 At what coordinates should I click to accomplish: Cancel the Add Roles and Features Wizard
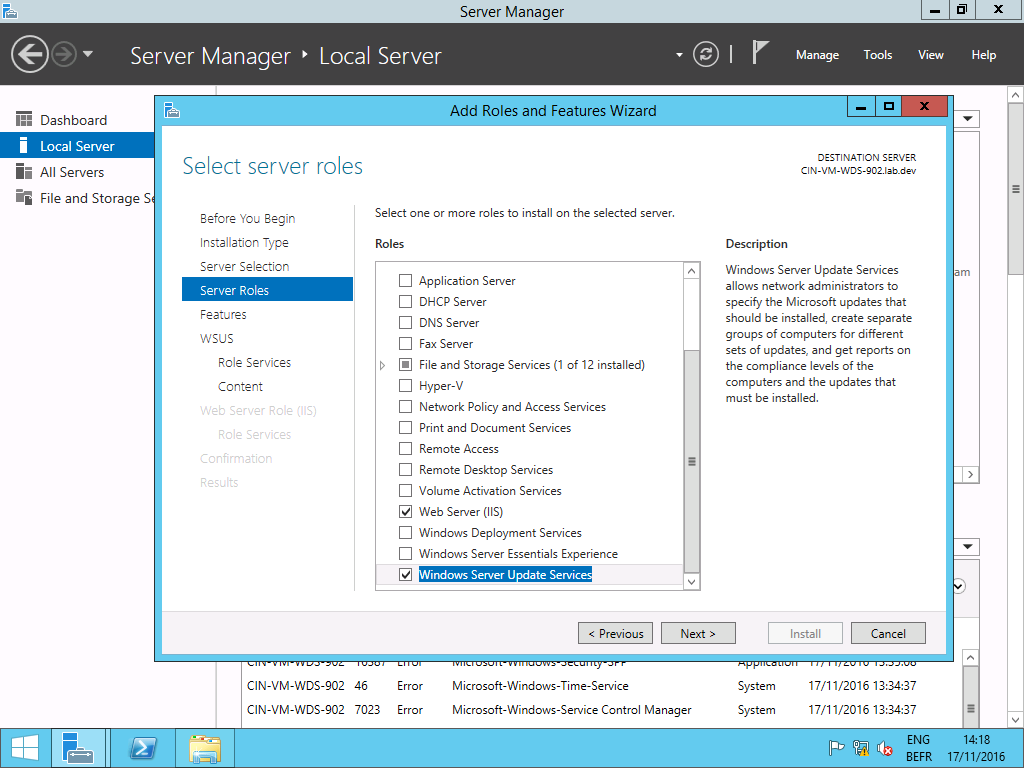[x=888, y=633]
